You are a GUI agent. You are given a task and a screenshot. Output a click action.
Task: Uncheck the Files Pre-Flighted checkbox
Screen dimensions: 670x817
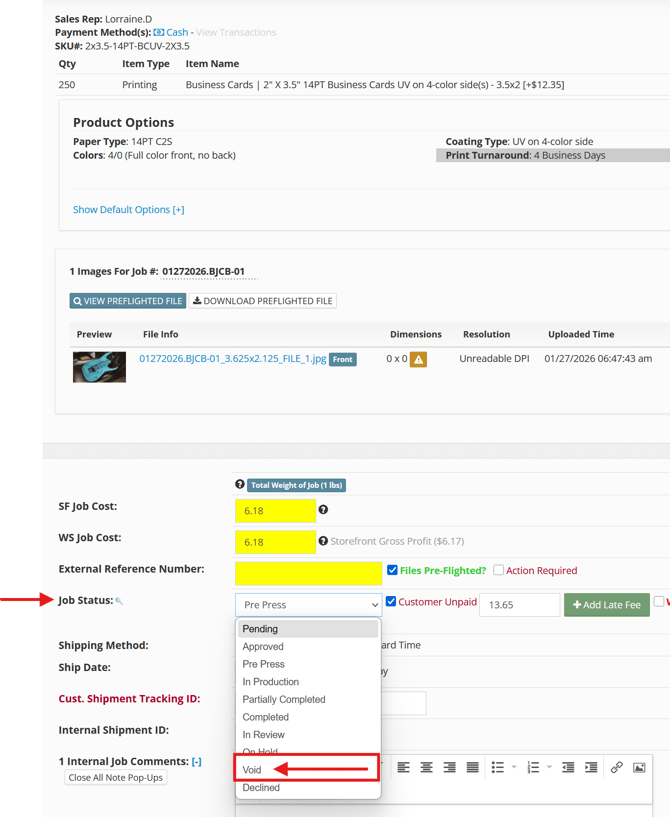(x=392, y=570)
